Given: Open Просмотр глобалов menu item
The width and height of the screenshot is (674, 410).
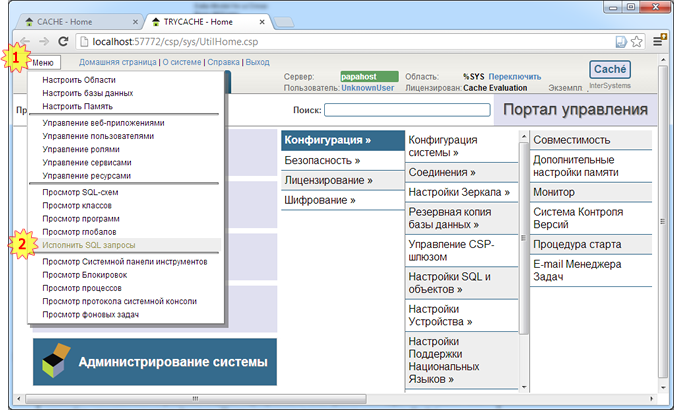Looking at the screenshot, I should point(79,233).
